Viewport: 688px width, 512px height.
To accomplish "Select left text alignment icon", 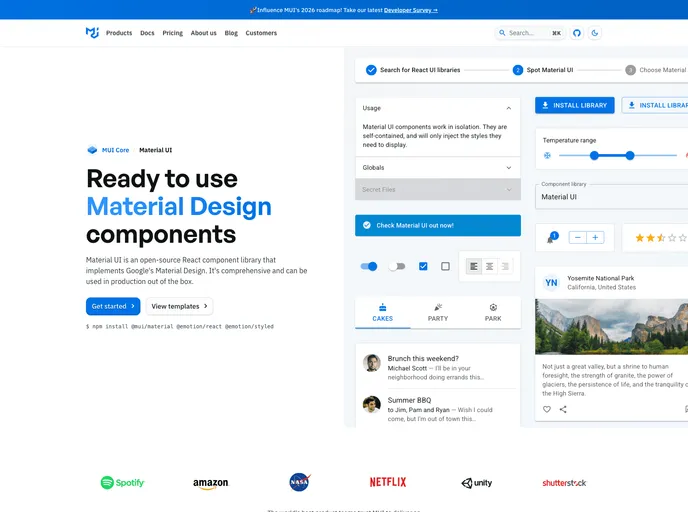I will [x=474, y=266].
